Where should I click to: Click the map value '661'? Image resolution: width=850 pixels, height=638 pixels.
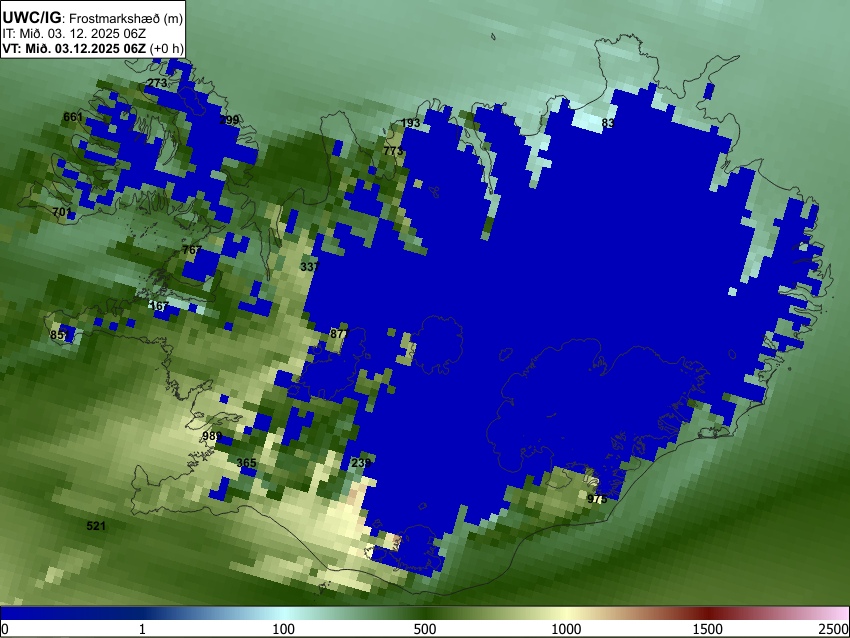click(73, 117)
